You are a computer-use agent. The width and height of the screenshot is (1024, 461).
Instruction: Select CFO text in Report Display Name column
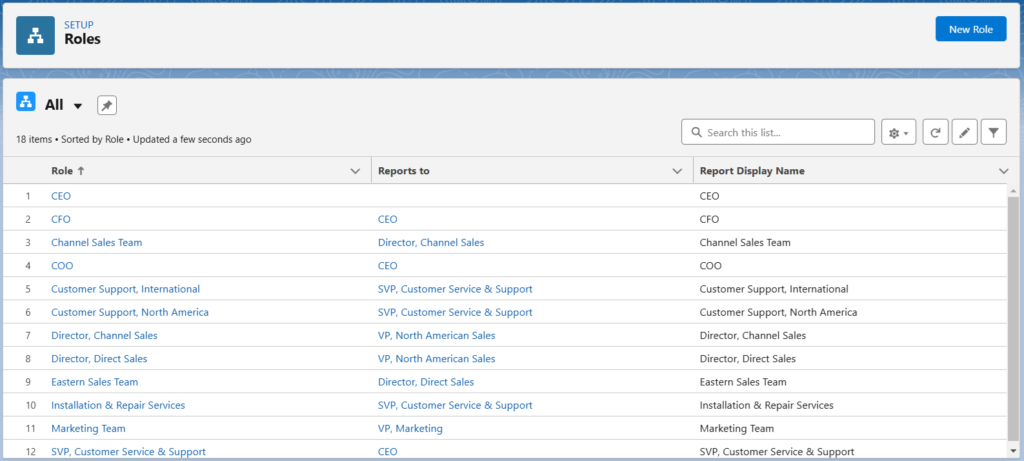(709, 219)
